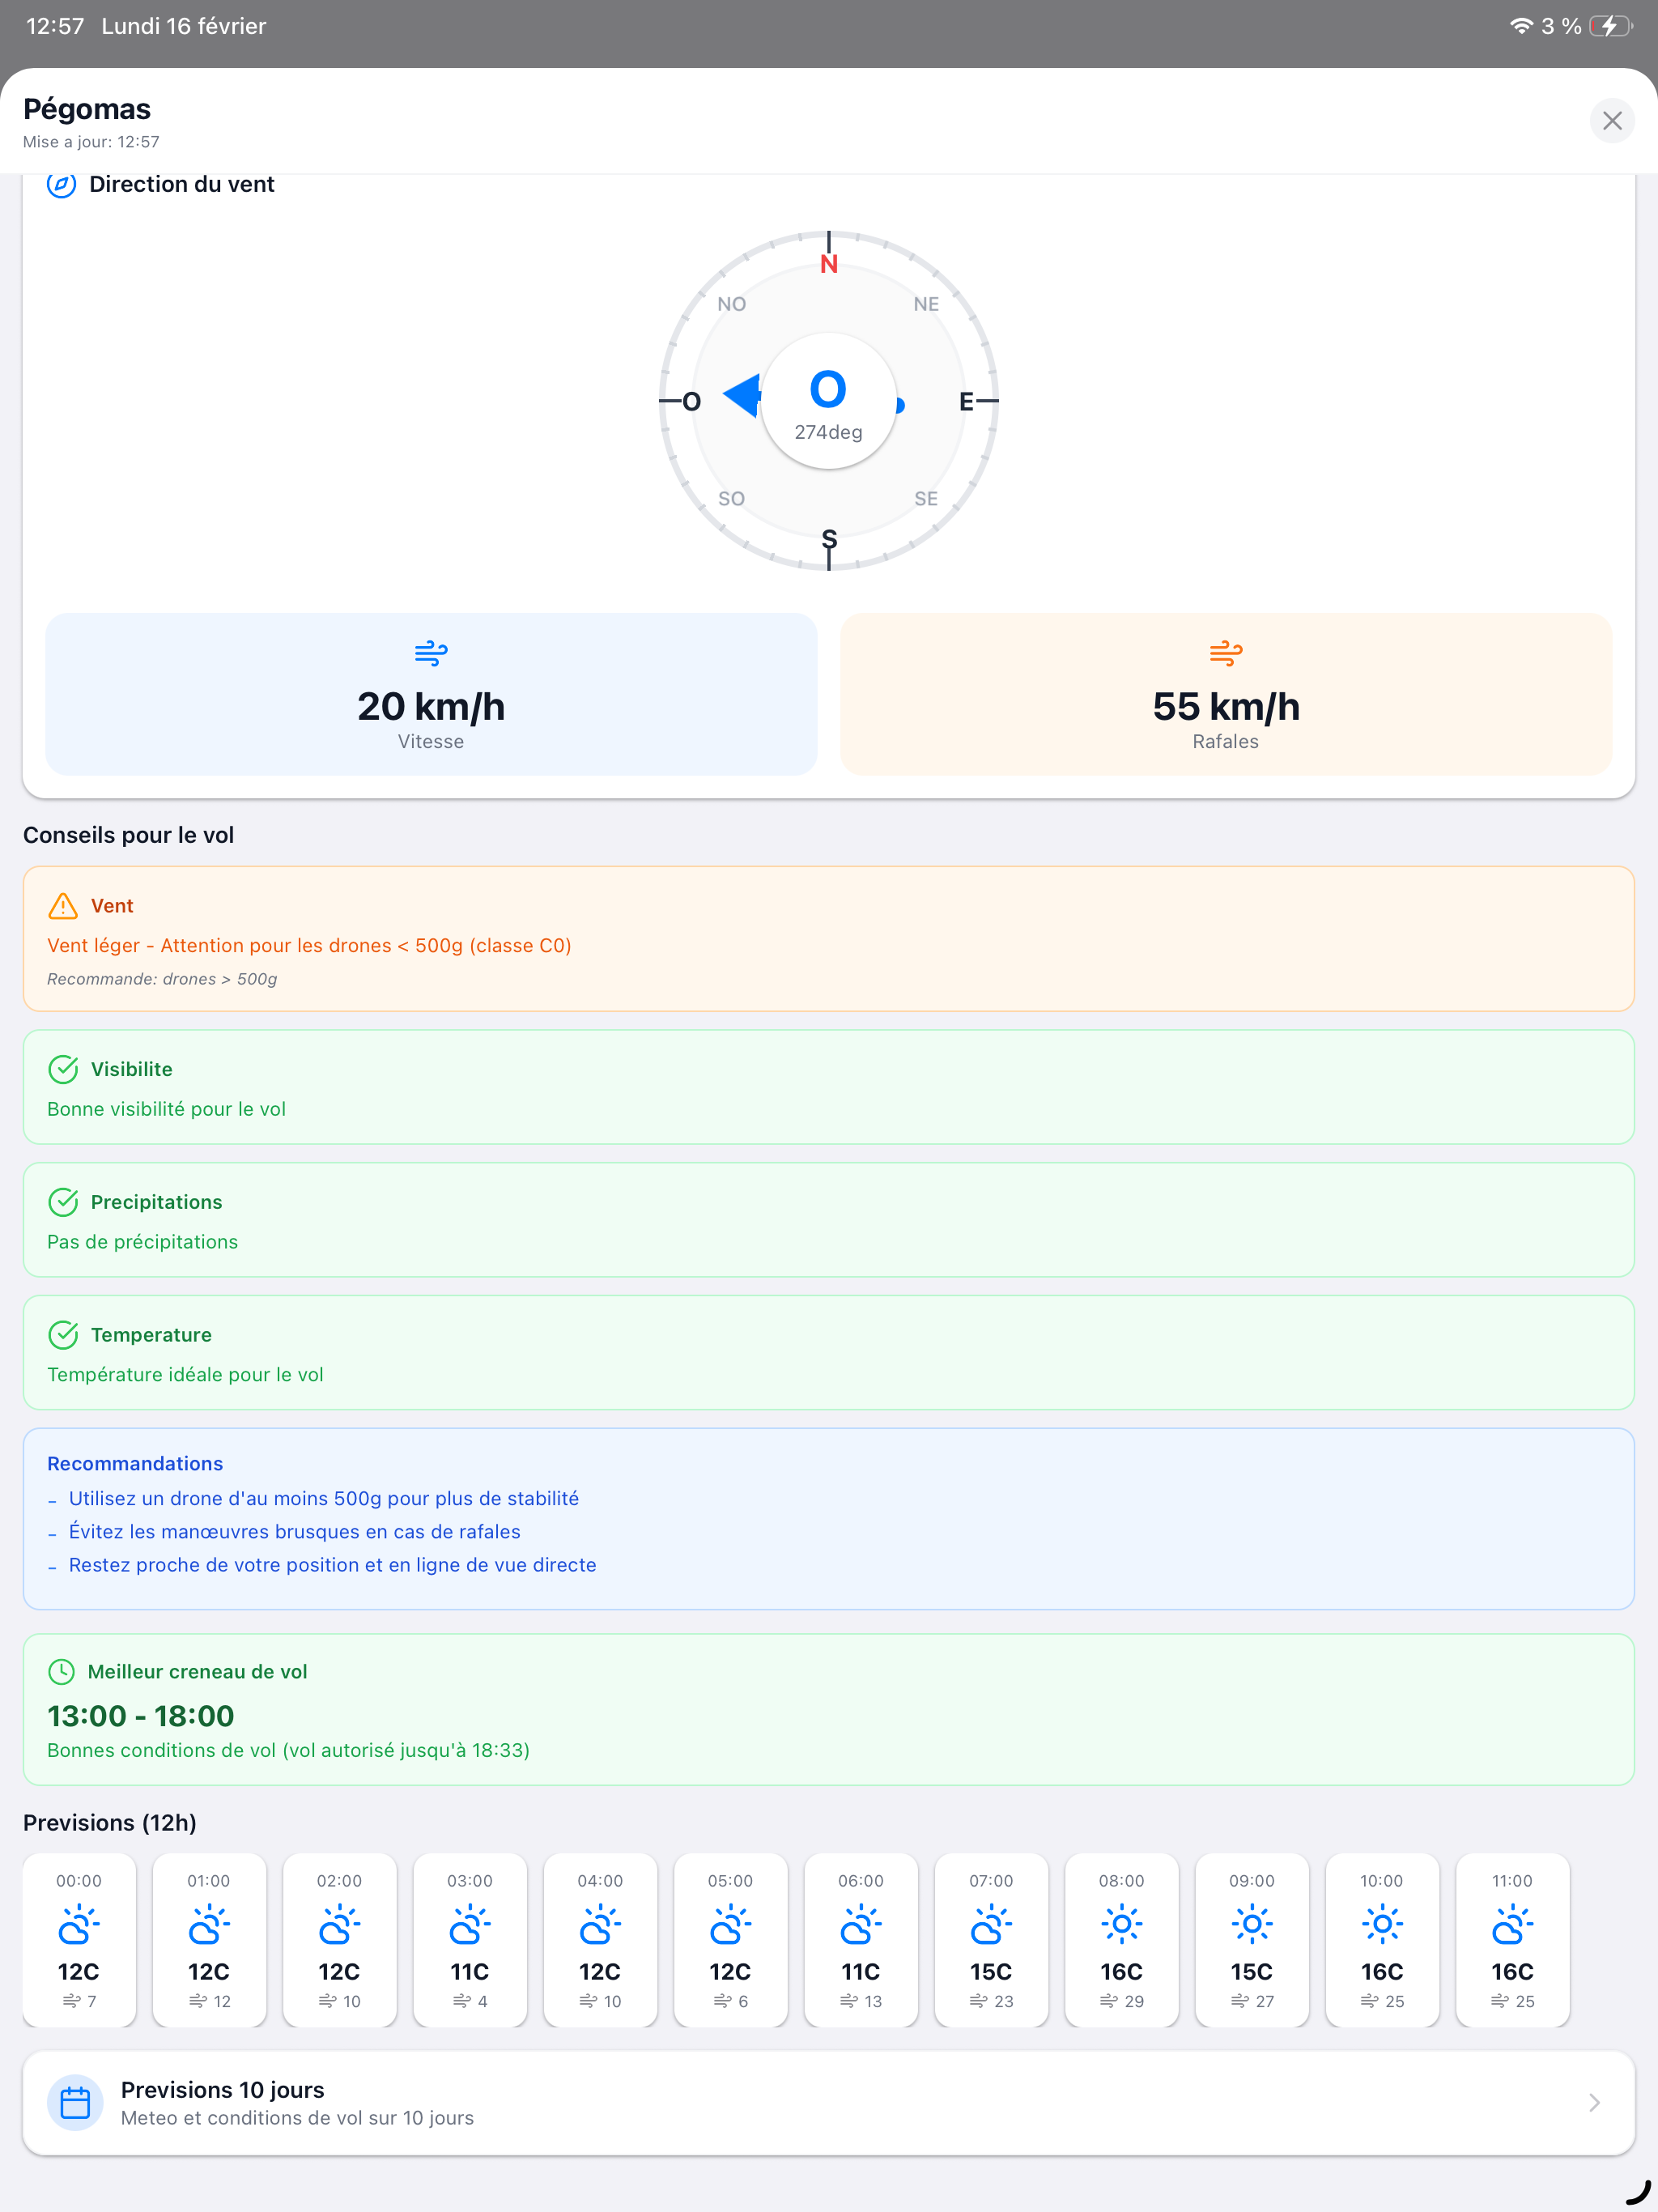Click 'Utilisez un drone d'au moins 500g' recommendation
The image size is (1658, 2212).
[324, 1499]
